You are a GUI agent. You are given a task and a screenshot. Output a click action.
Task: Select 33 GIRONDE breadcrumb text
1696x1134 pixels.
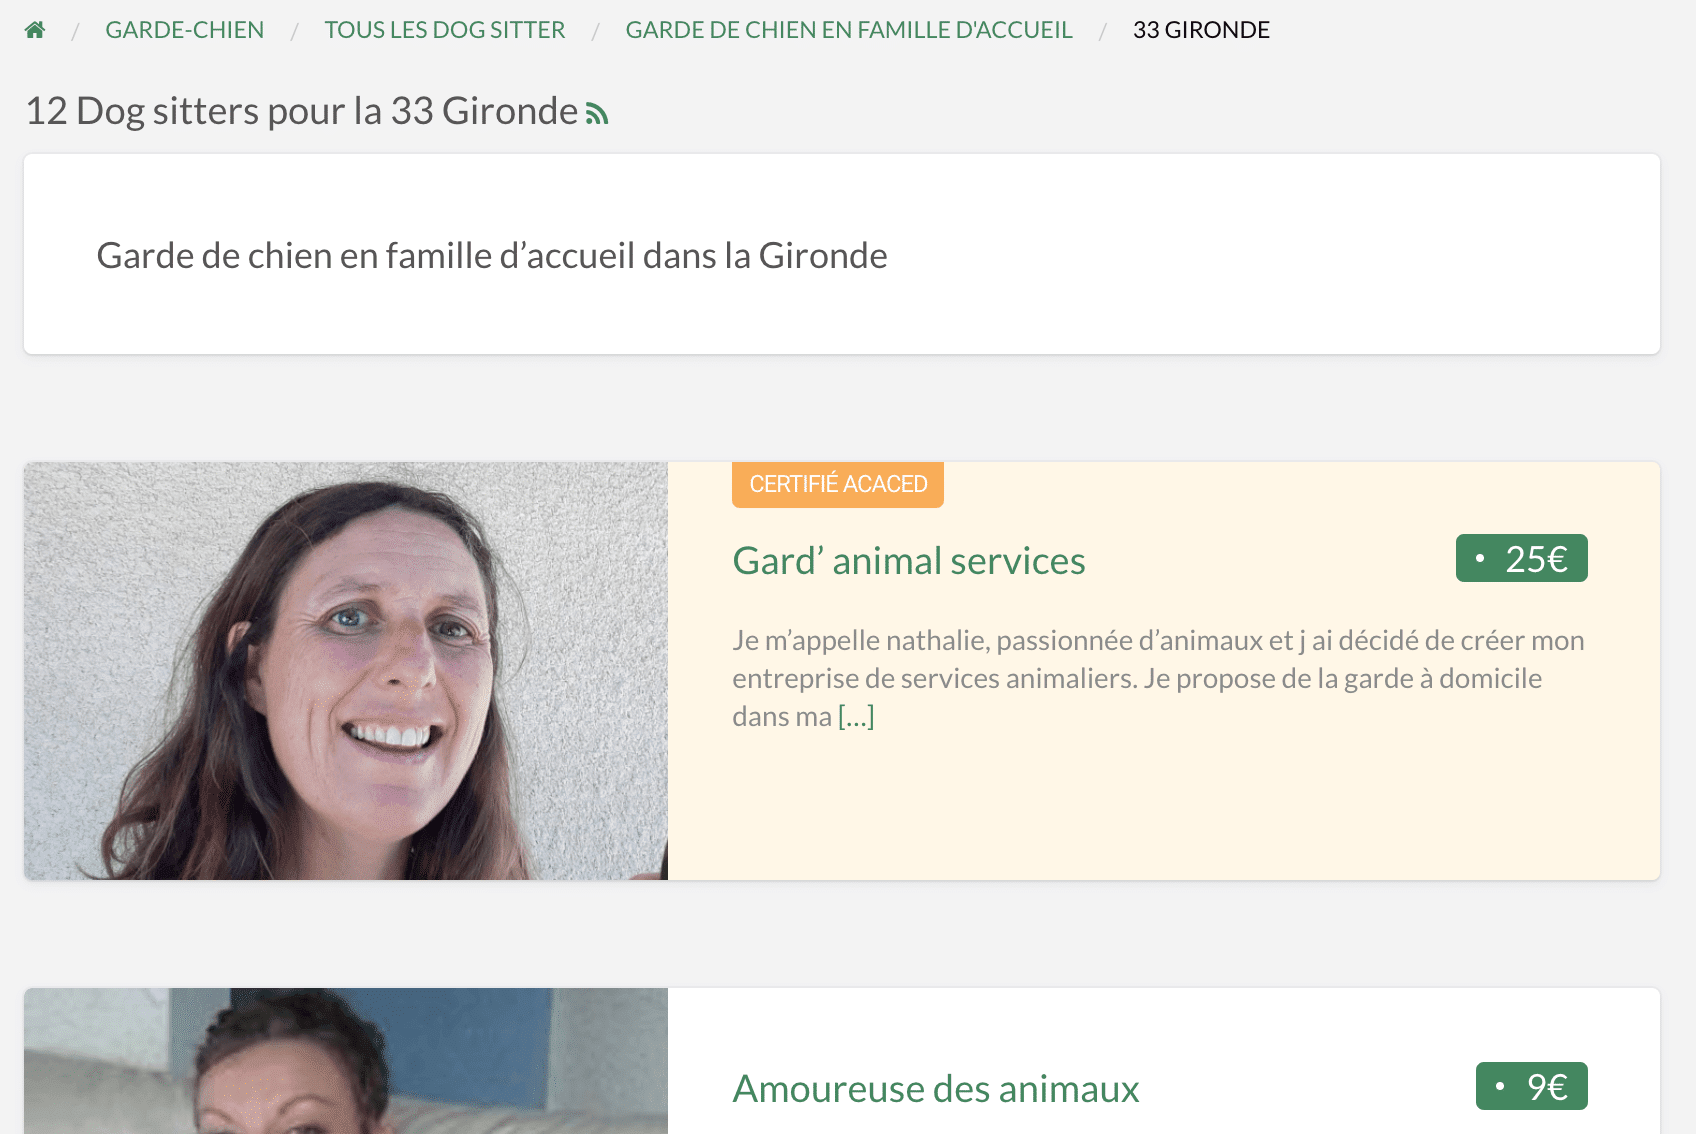click(x=1201, y=30)
